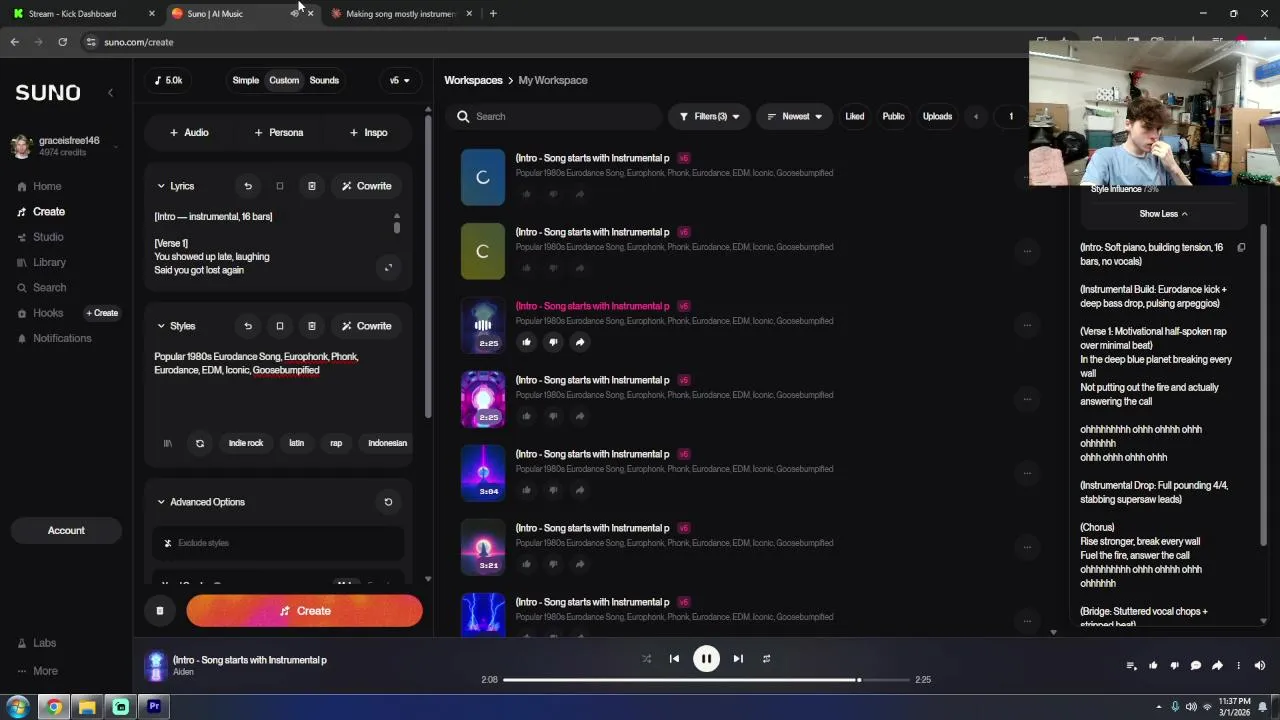This screenshot has height=720, width=1280.
Task: Add the rap style tag
Action: click(x=336, y=443)
